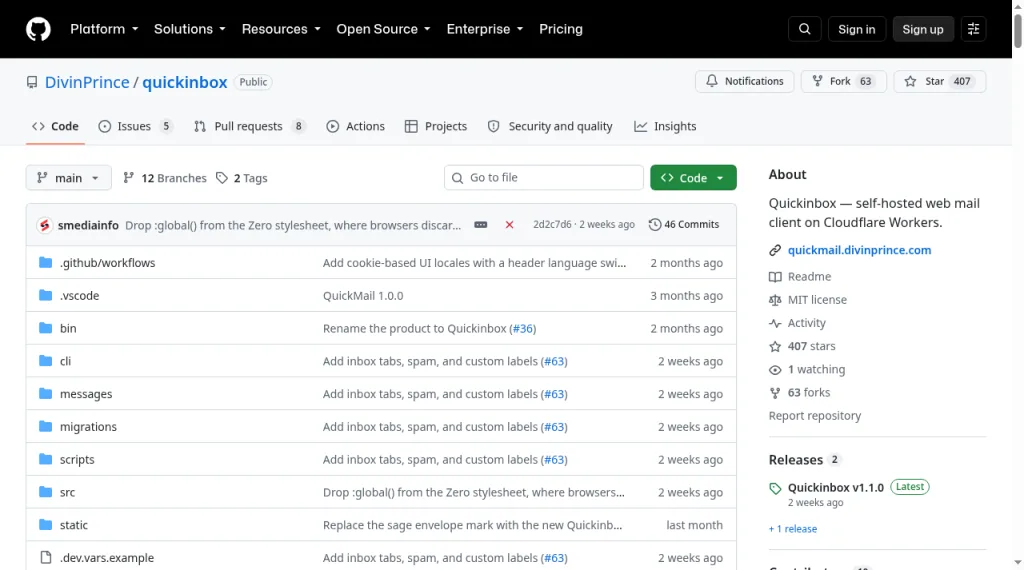Click the folder icon for cli

45,360
